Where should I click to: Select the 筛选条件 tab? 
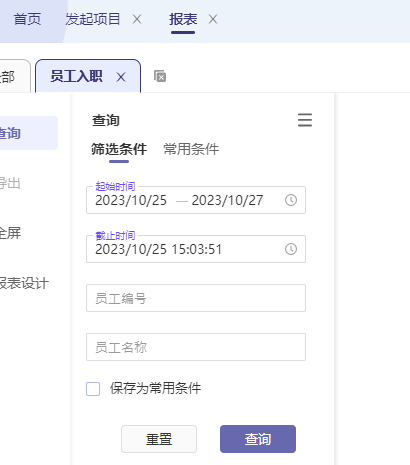pyautogui.click(x=119, y=149)
